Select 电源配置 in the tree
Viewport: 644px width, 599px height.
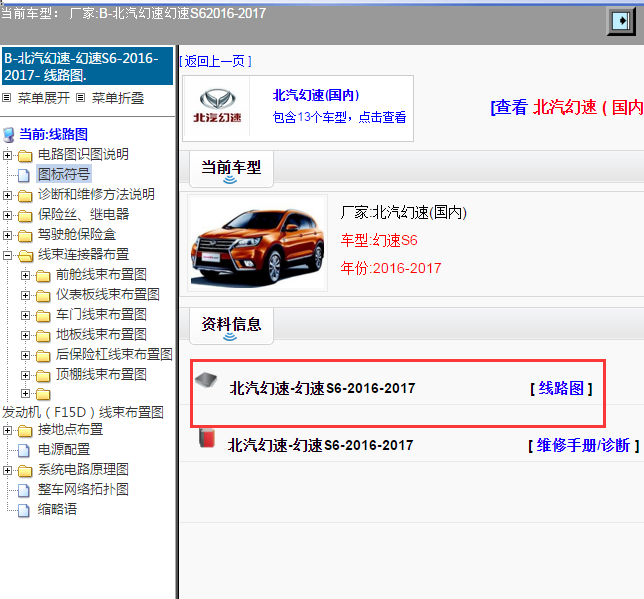click(64, 449)
